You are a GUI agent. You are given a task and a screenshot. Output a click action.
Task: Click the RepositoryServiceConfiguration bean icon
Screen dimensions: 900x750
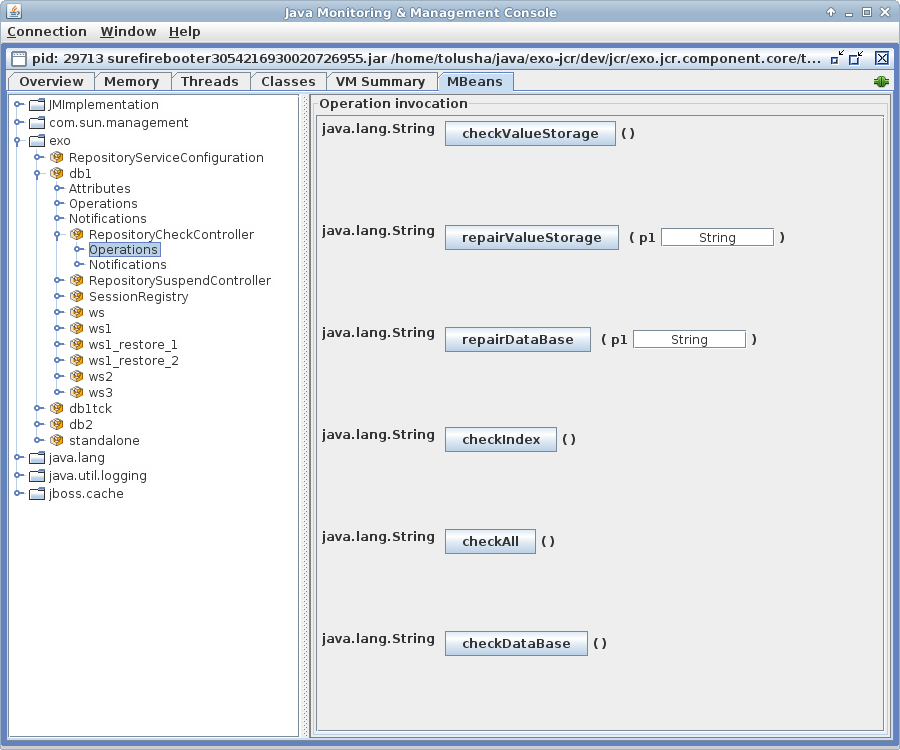[57, 158]
